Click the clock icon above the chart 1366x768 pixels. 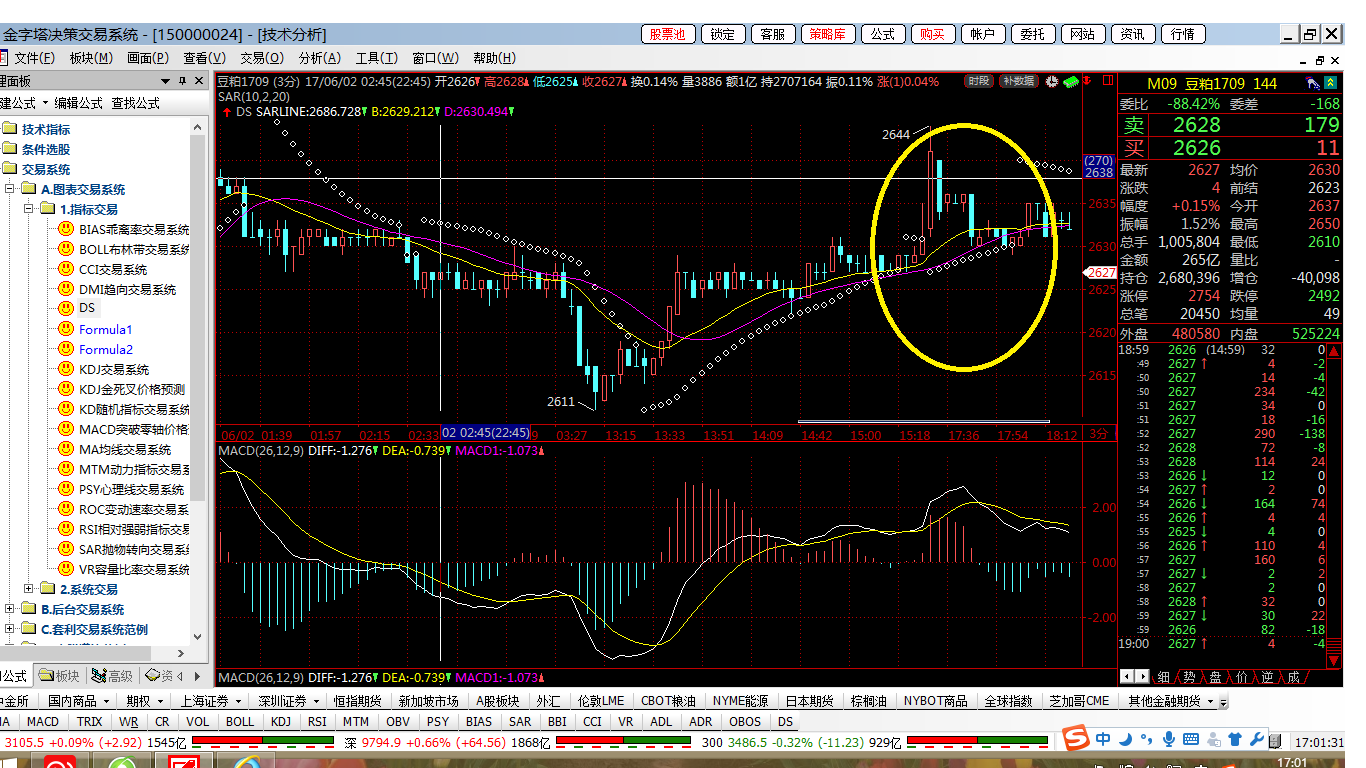coord(1051,82)
